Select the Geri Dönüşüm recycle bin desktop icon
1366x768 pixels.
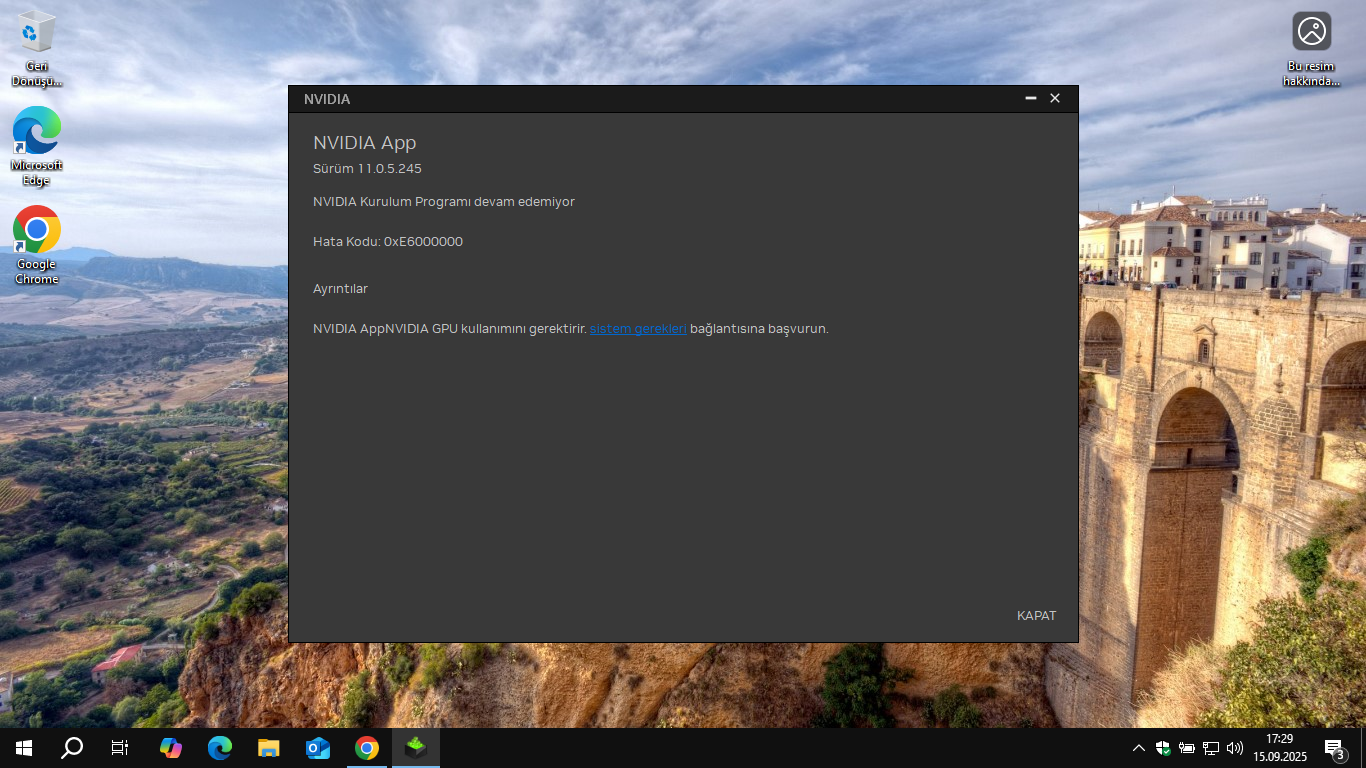pos(37,47)
